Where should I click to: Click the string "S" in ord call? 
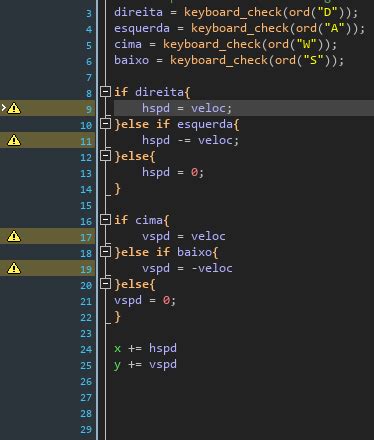pyautogui.click(x=314, y=60)
